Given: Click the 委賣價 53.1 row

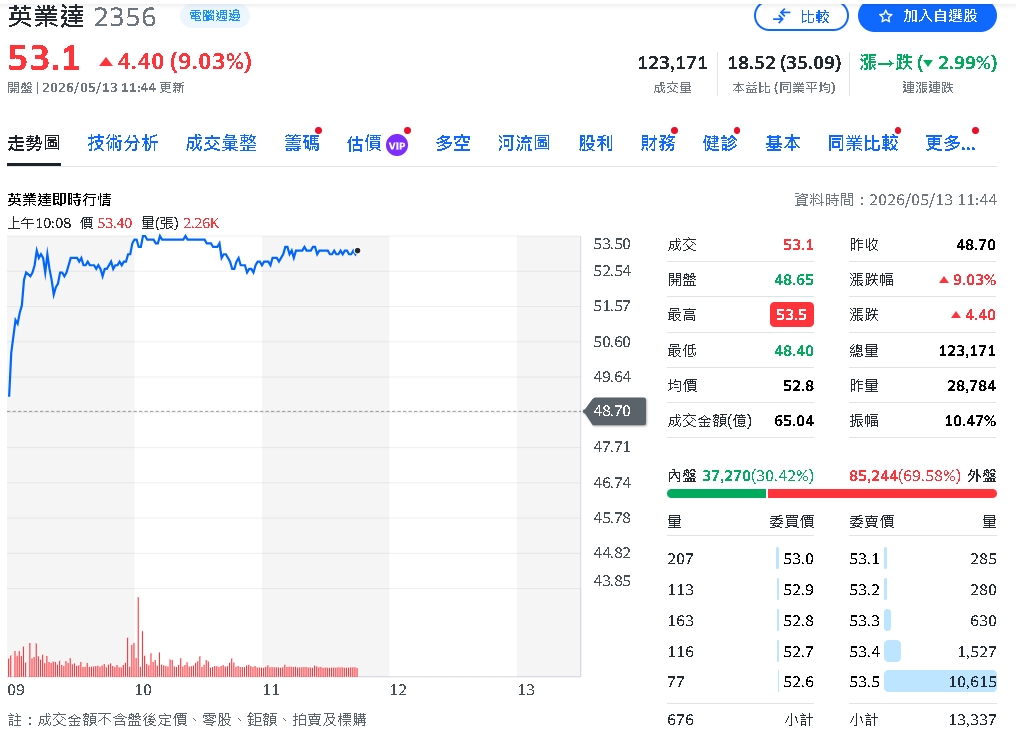Looking at the screenshot, I should pos(923,559).
